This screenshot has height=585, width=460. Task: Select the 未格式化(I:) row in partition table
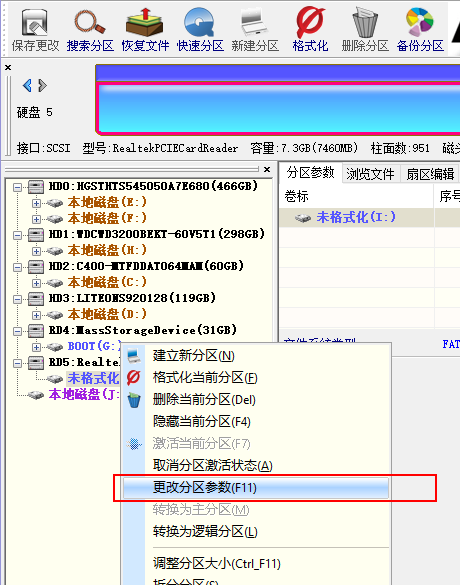click(x=369, y=217)
